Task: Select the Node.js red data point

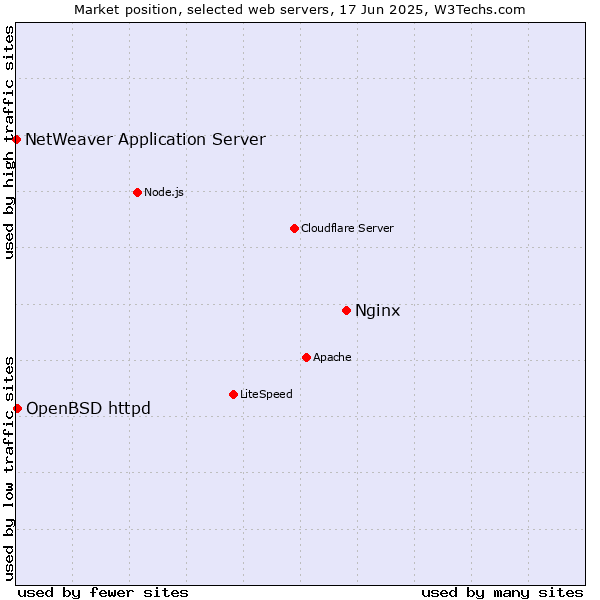Action: point(137,192)
